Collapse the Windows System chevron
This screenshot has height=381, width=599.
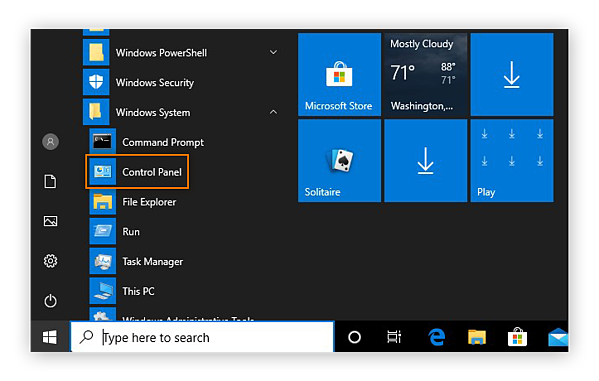274,112
